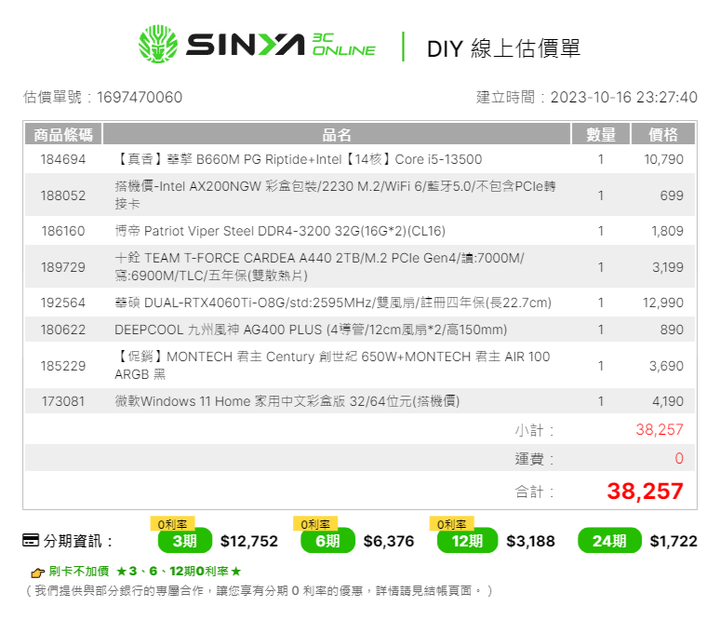This screenshot has height=620, width=720.
Task: Click the B660M PG Riptide Core i5-13500 item
Action: pyautogui.click(x=298, y=159)
